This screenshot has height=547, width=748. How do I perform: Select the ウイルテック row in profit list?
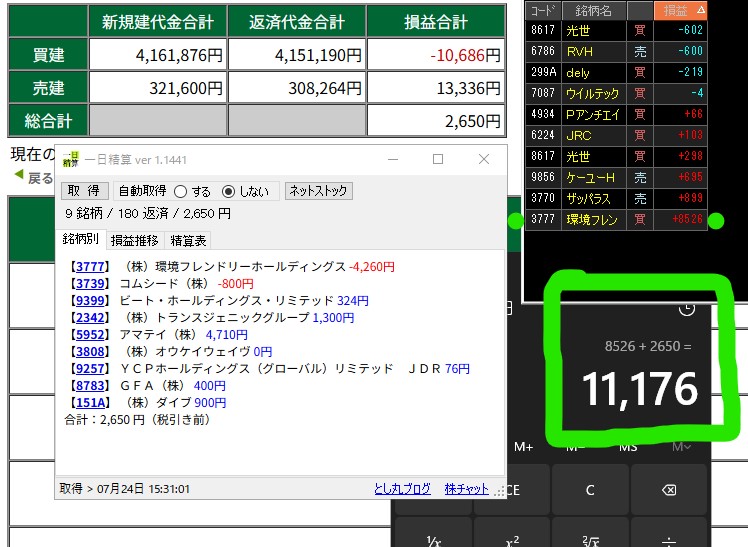616,93
